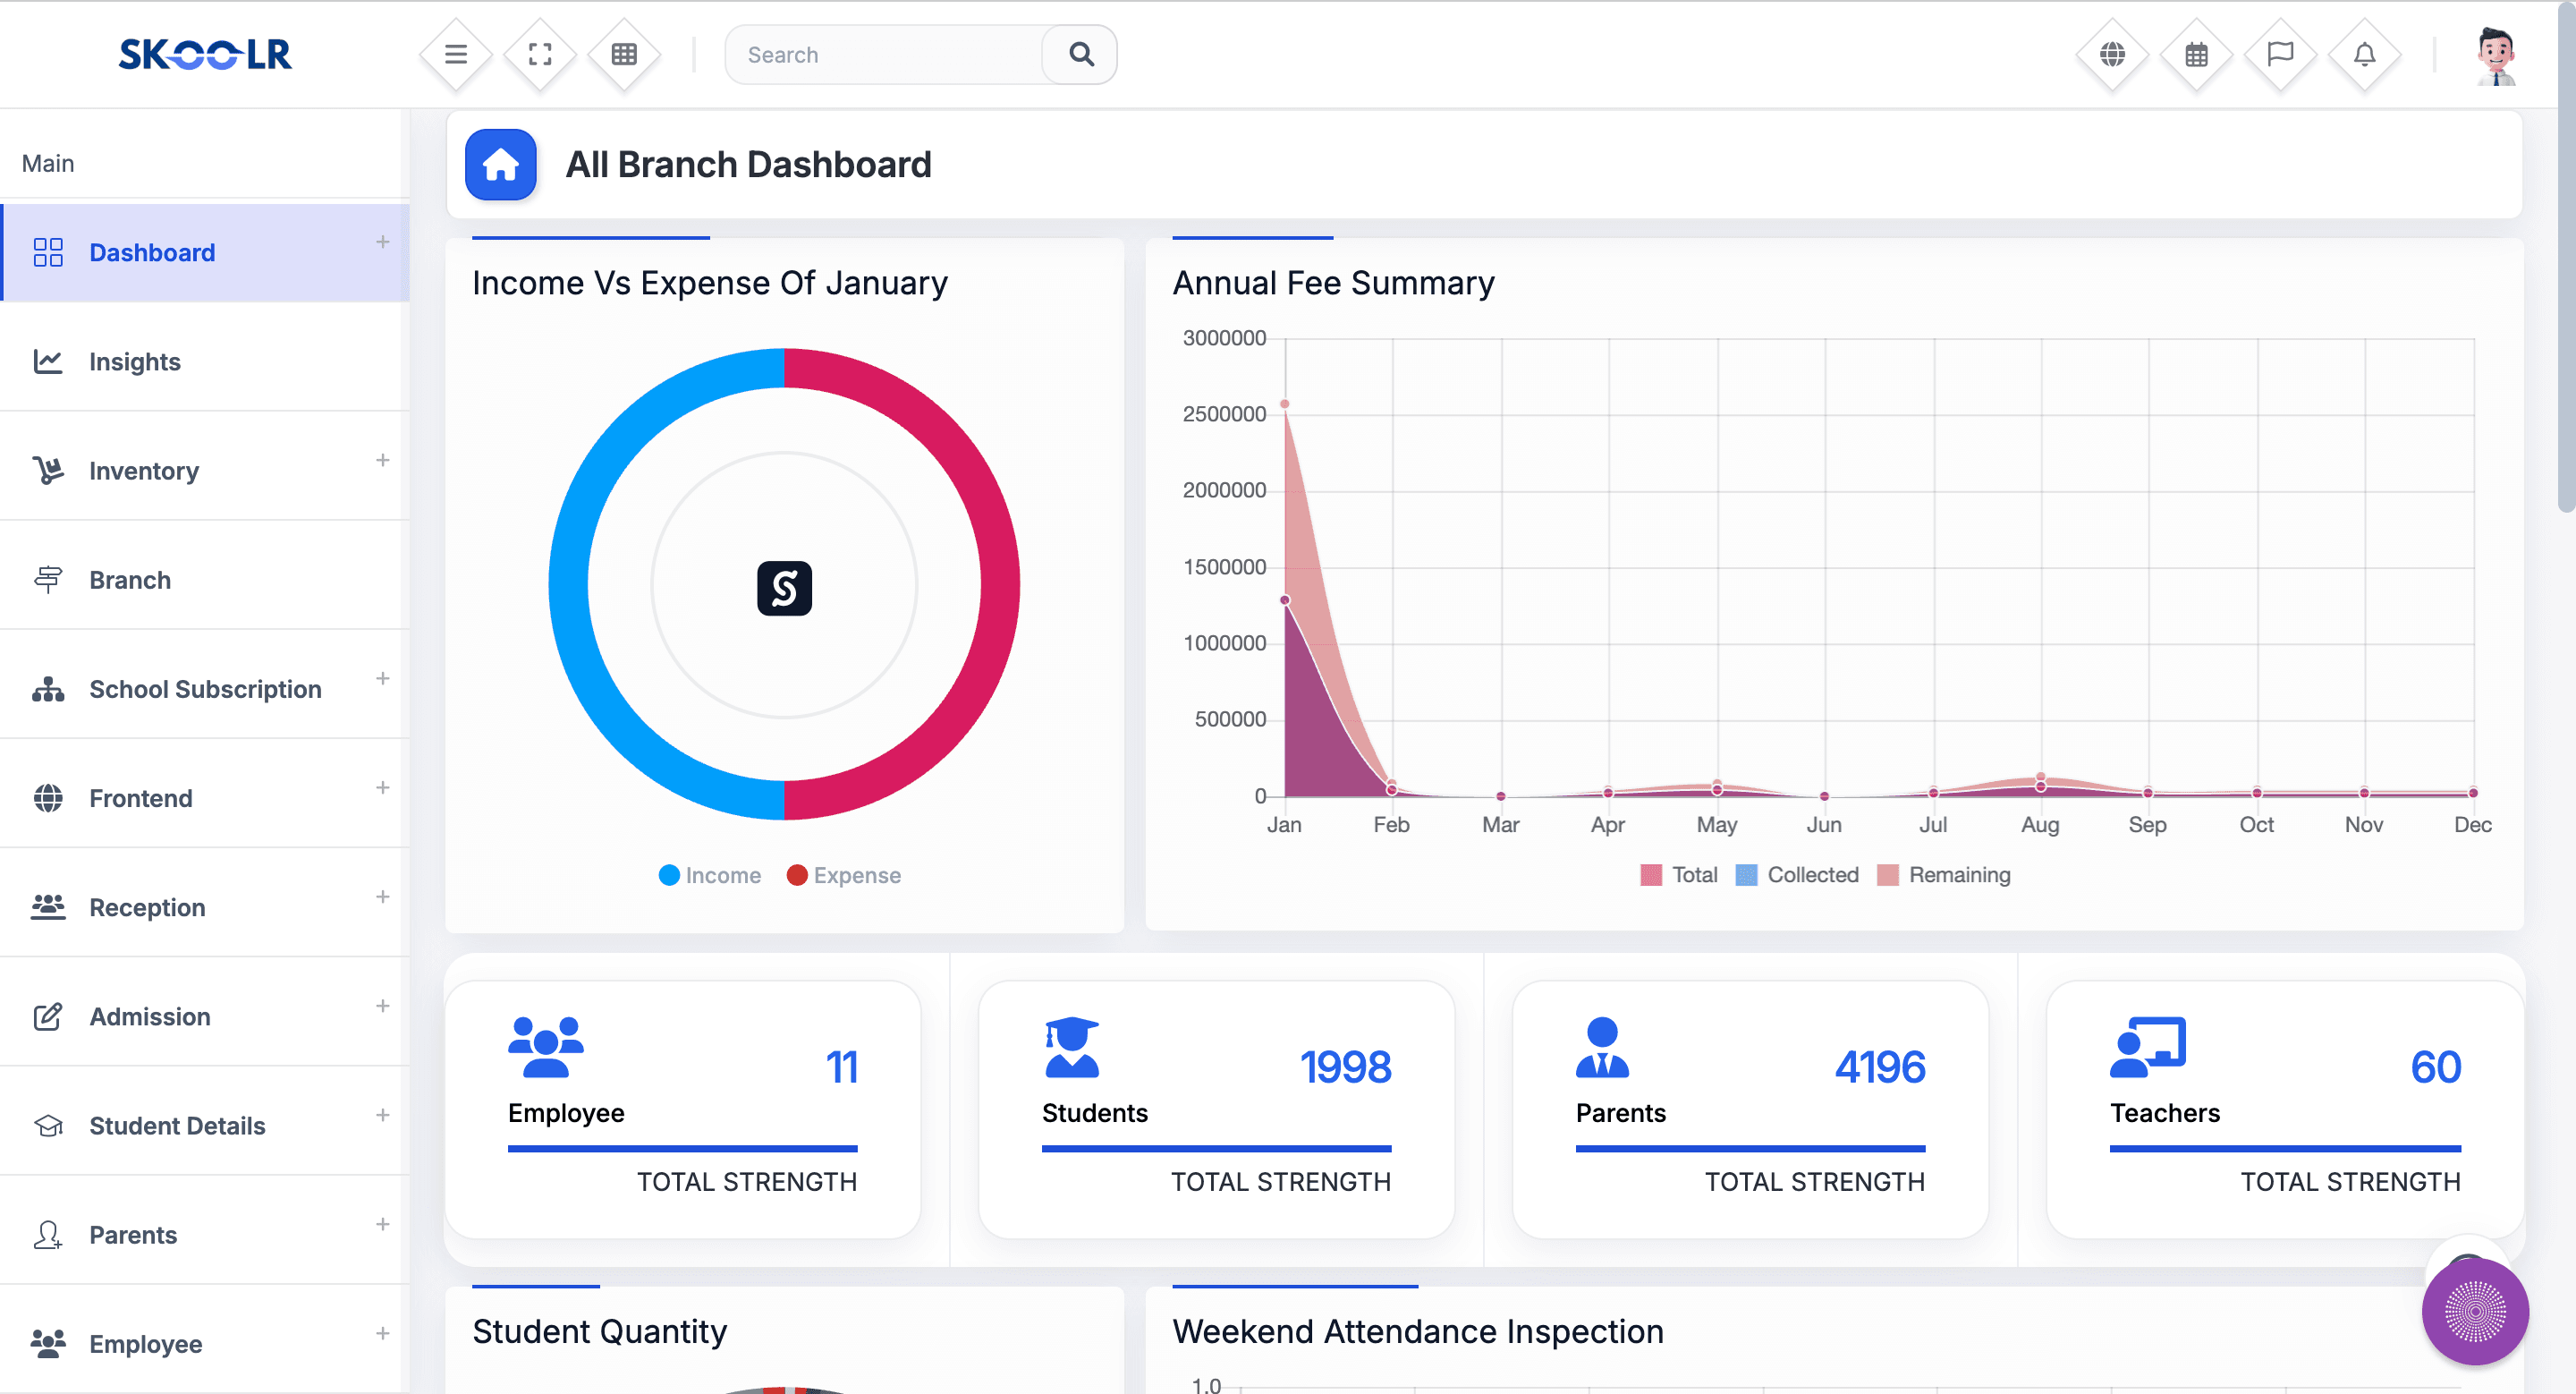Toggle the hamburger sidebar menu icon
Screen dimensions: 2576x1394
click(455, 54)
